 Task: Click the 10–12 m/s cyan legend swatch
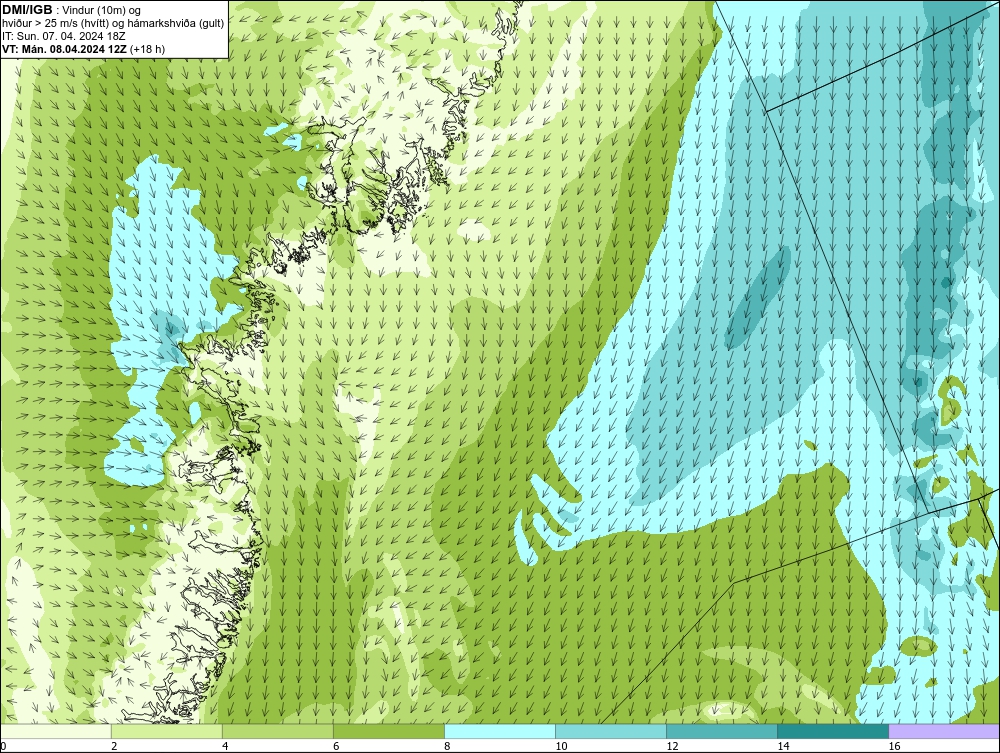(x=610, y=731)
